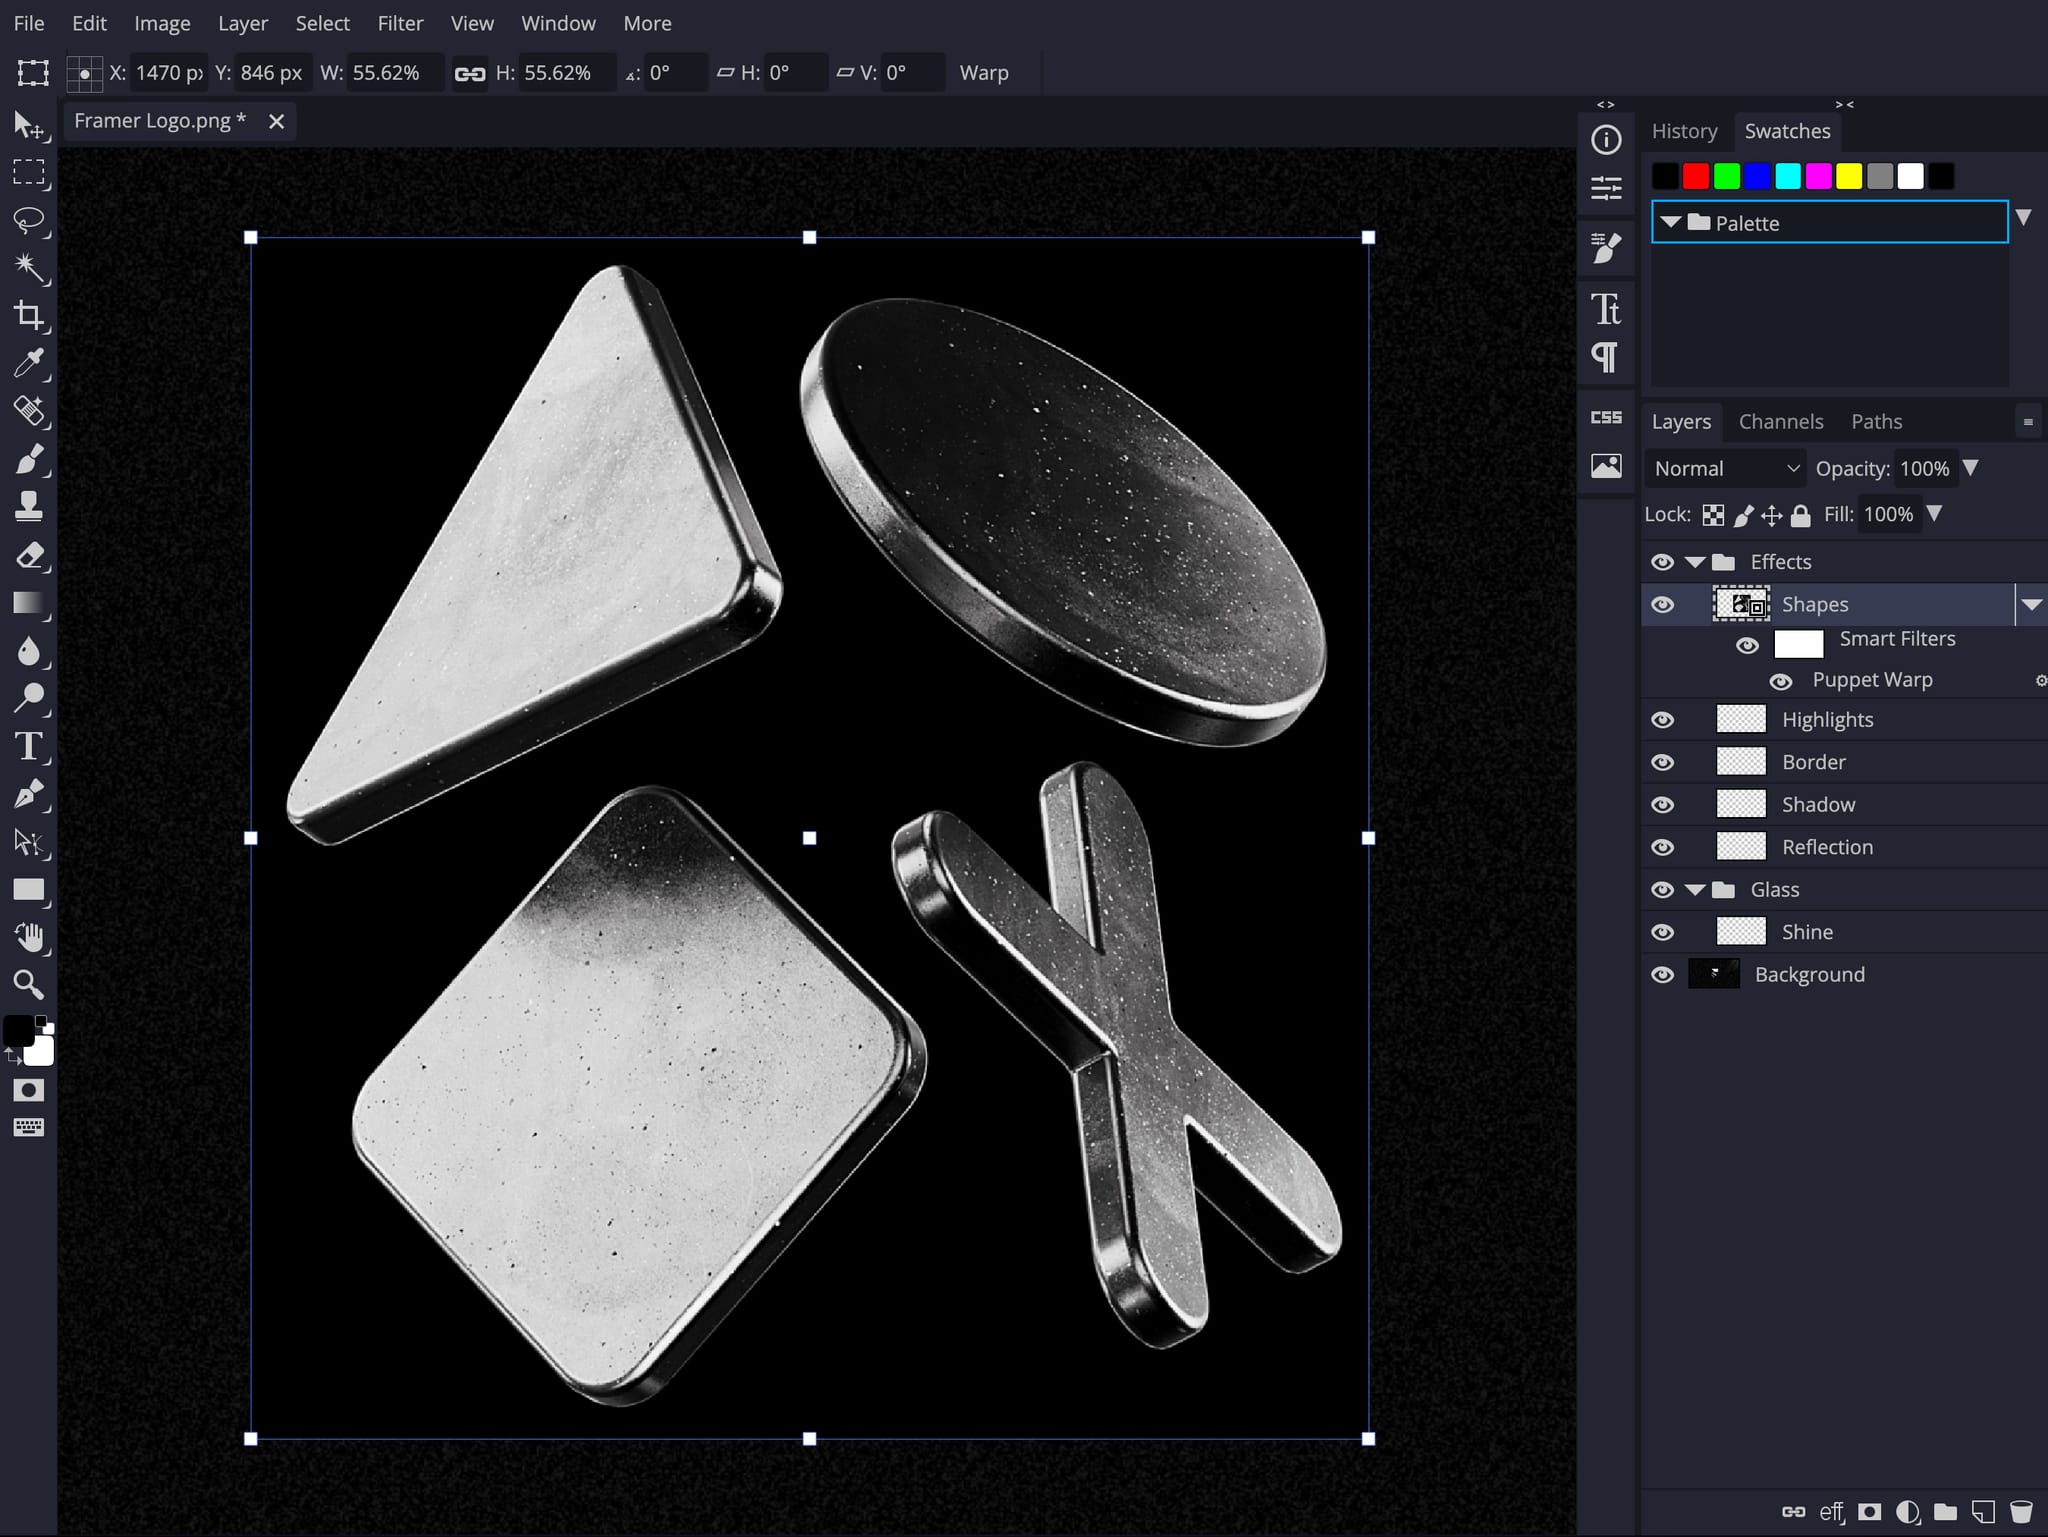Switch to the History tab
Screen dimensions: 2048x1537
pos(1684,131)
